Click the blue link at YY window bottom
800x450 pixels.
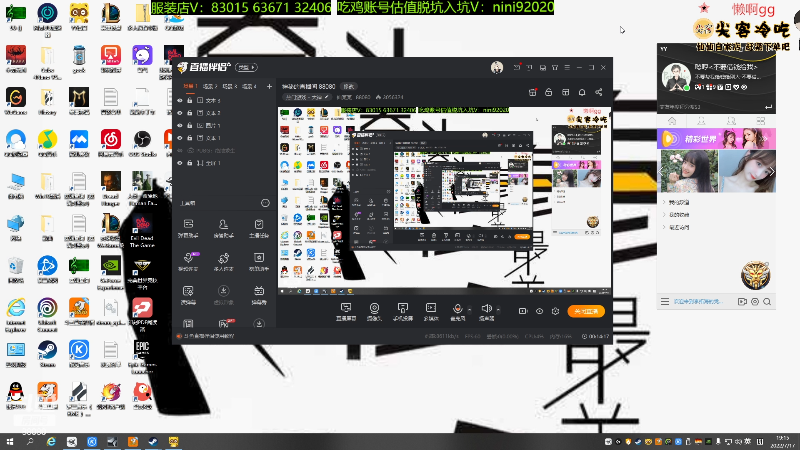pyautogui.click(x=697, y=302)
